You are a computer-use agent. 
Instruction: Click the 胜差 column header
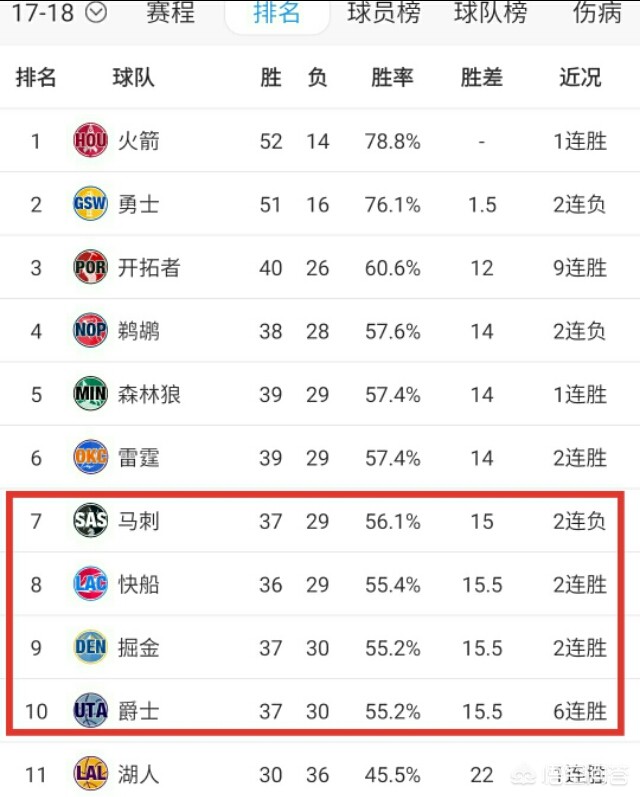pyautogui.click(x=481, y=78)
